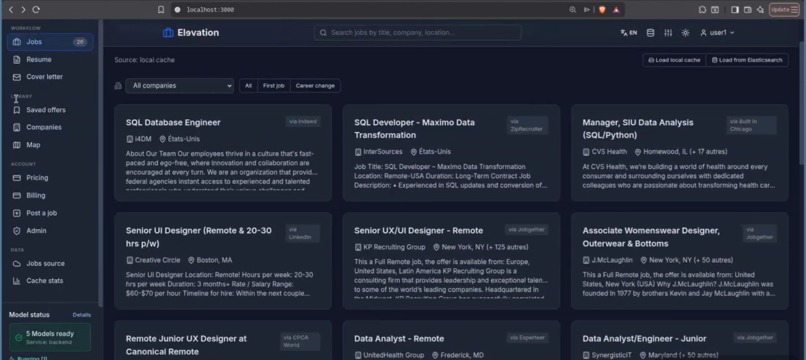Toggle light theme with sun icon

tap(685, 33)
